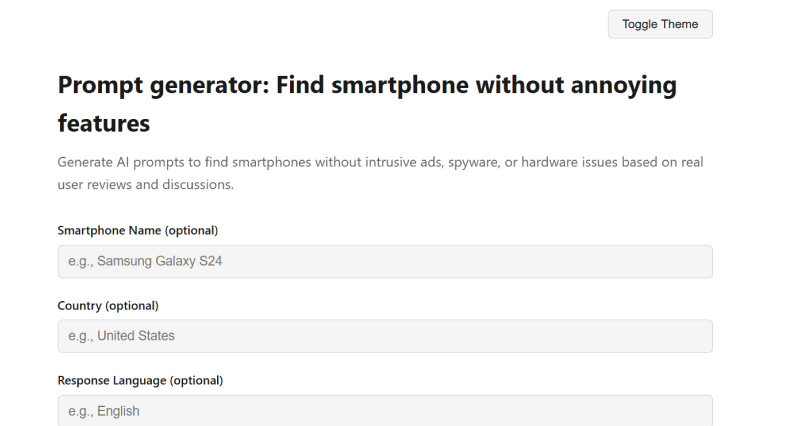Screen dimensions: 799x426
Task: Click "Find smartphone without annoying" title text
Action: tap(476, 85)
